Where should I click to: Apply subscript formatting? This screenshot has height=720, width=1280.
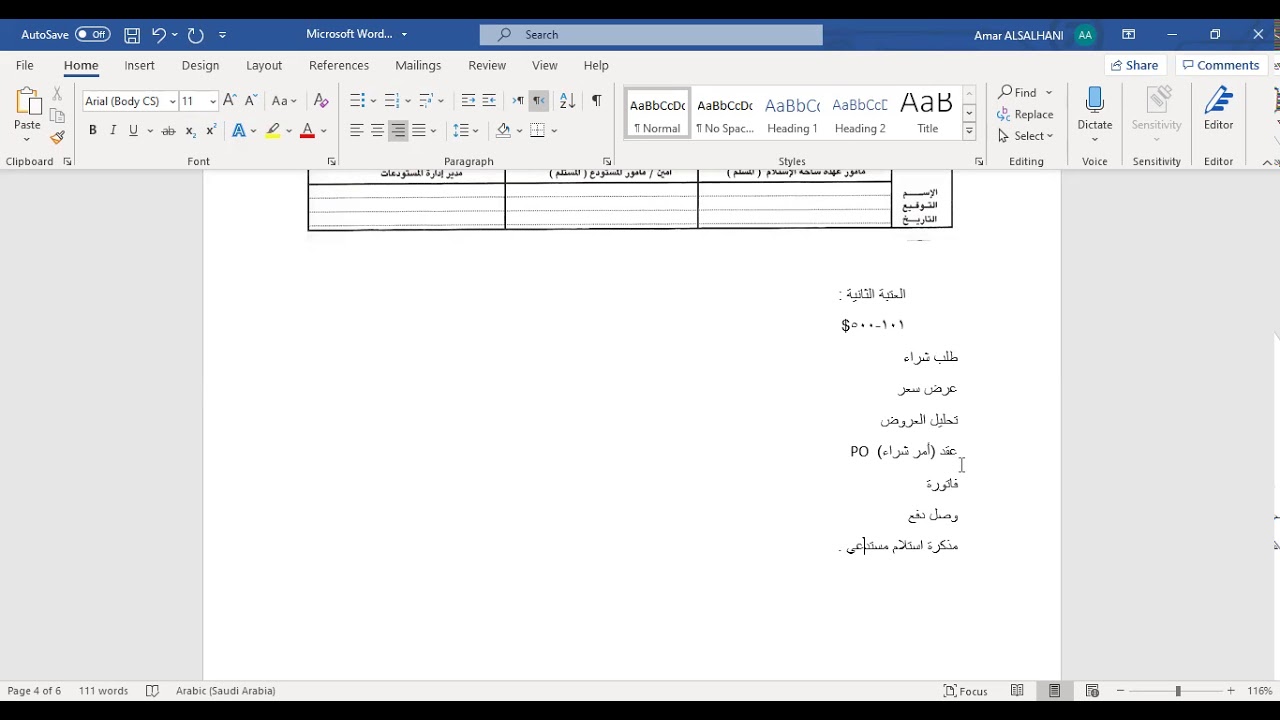point(191,131)
